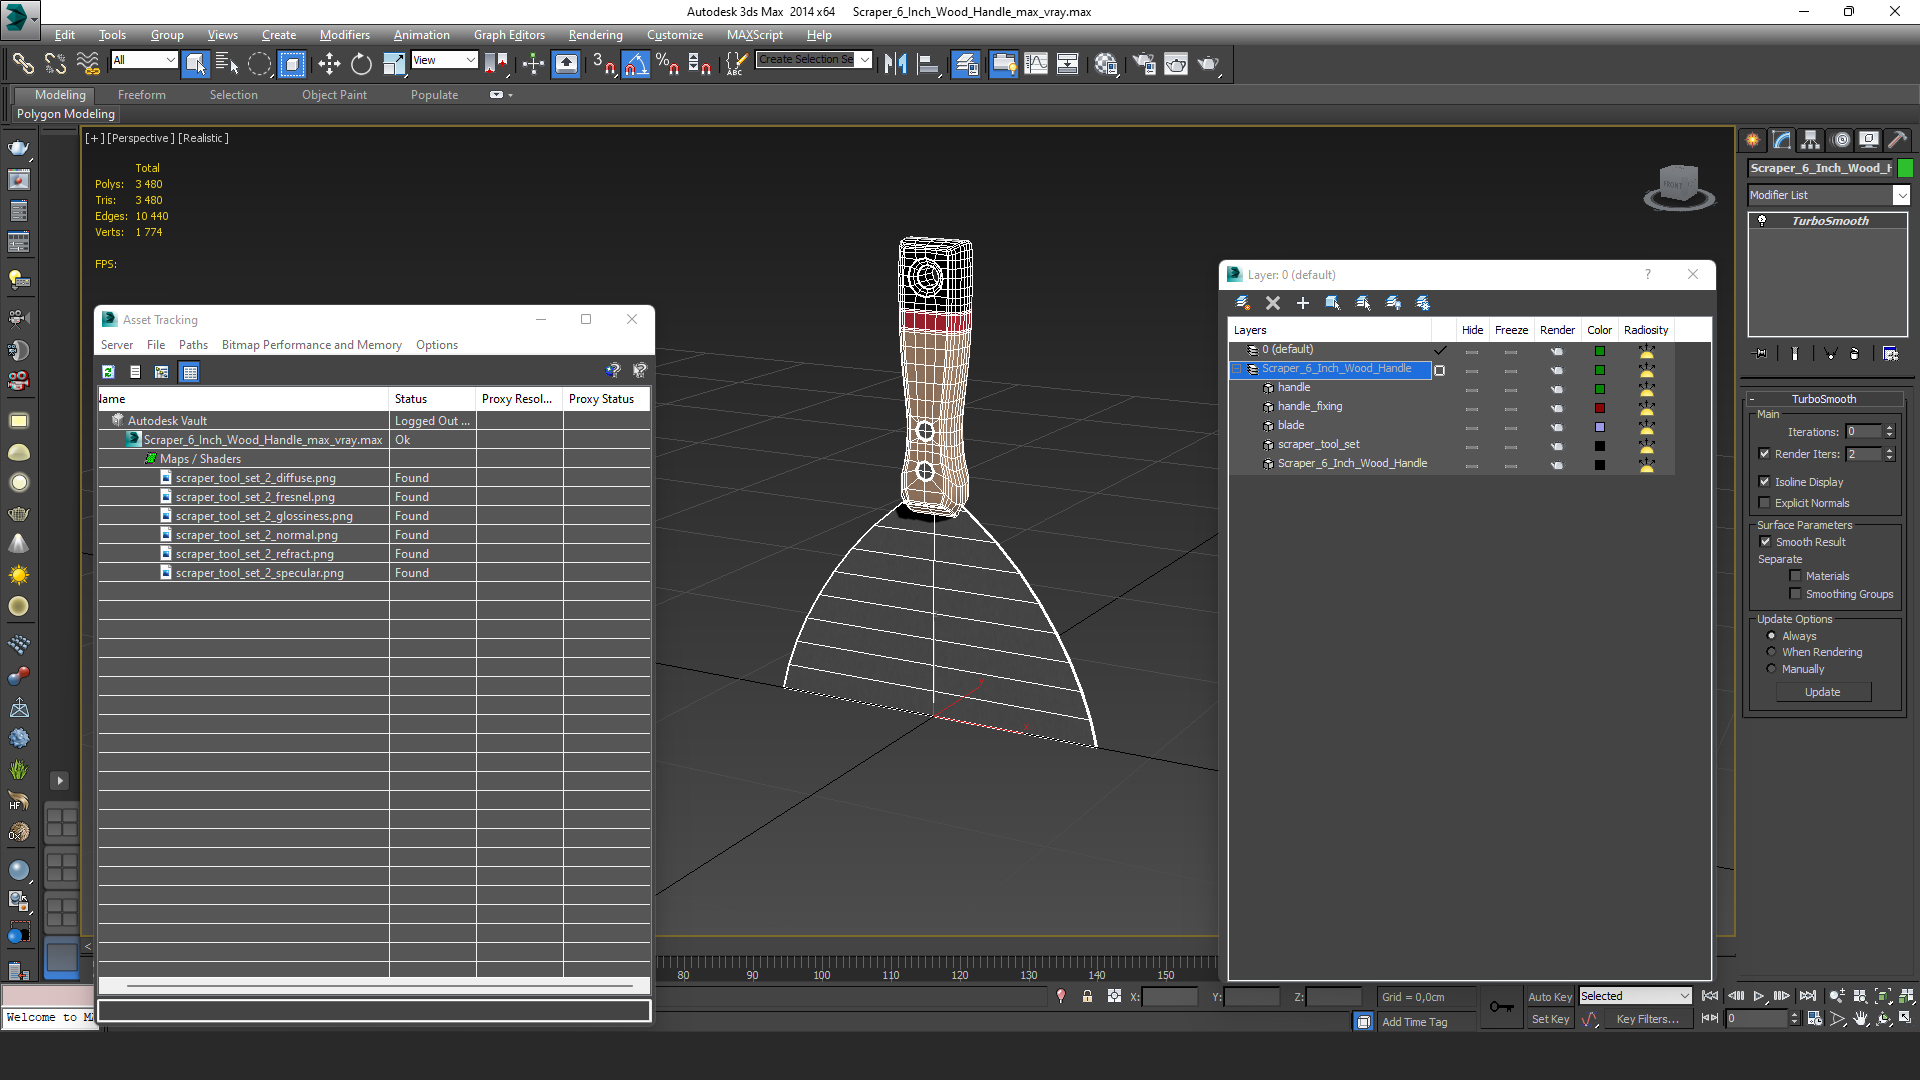
Task: Choose the Select and Rotate tool
Action: click(361, 64)
